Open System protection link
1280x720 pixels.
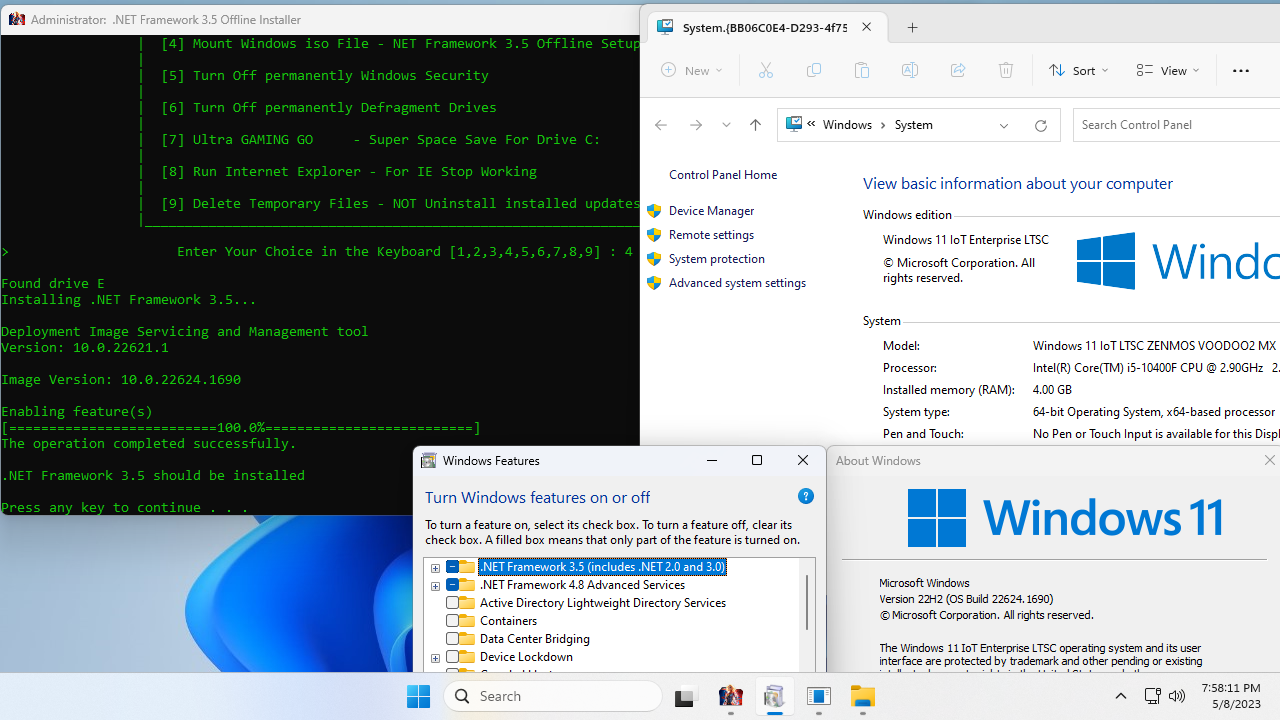tap(717, 259)
